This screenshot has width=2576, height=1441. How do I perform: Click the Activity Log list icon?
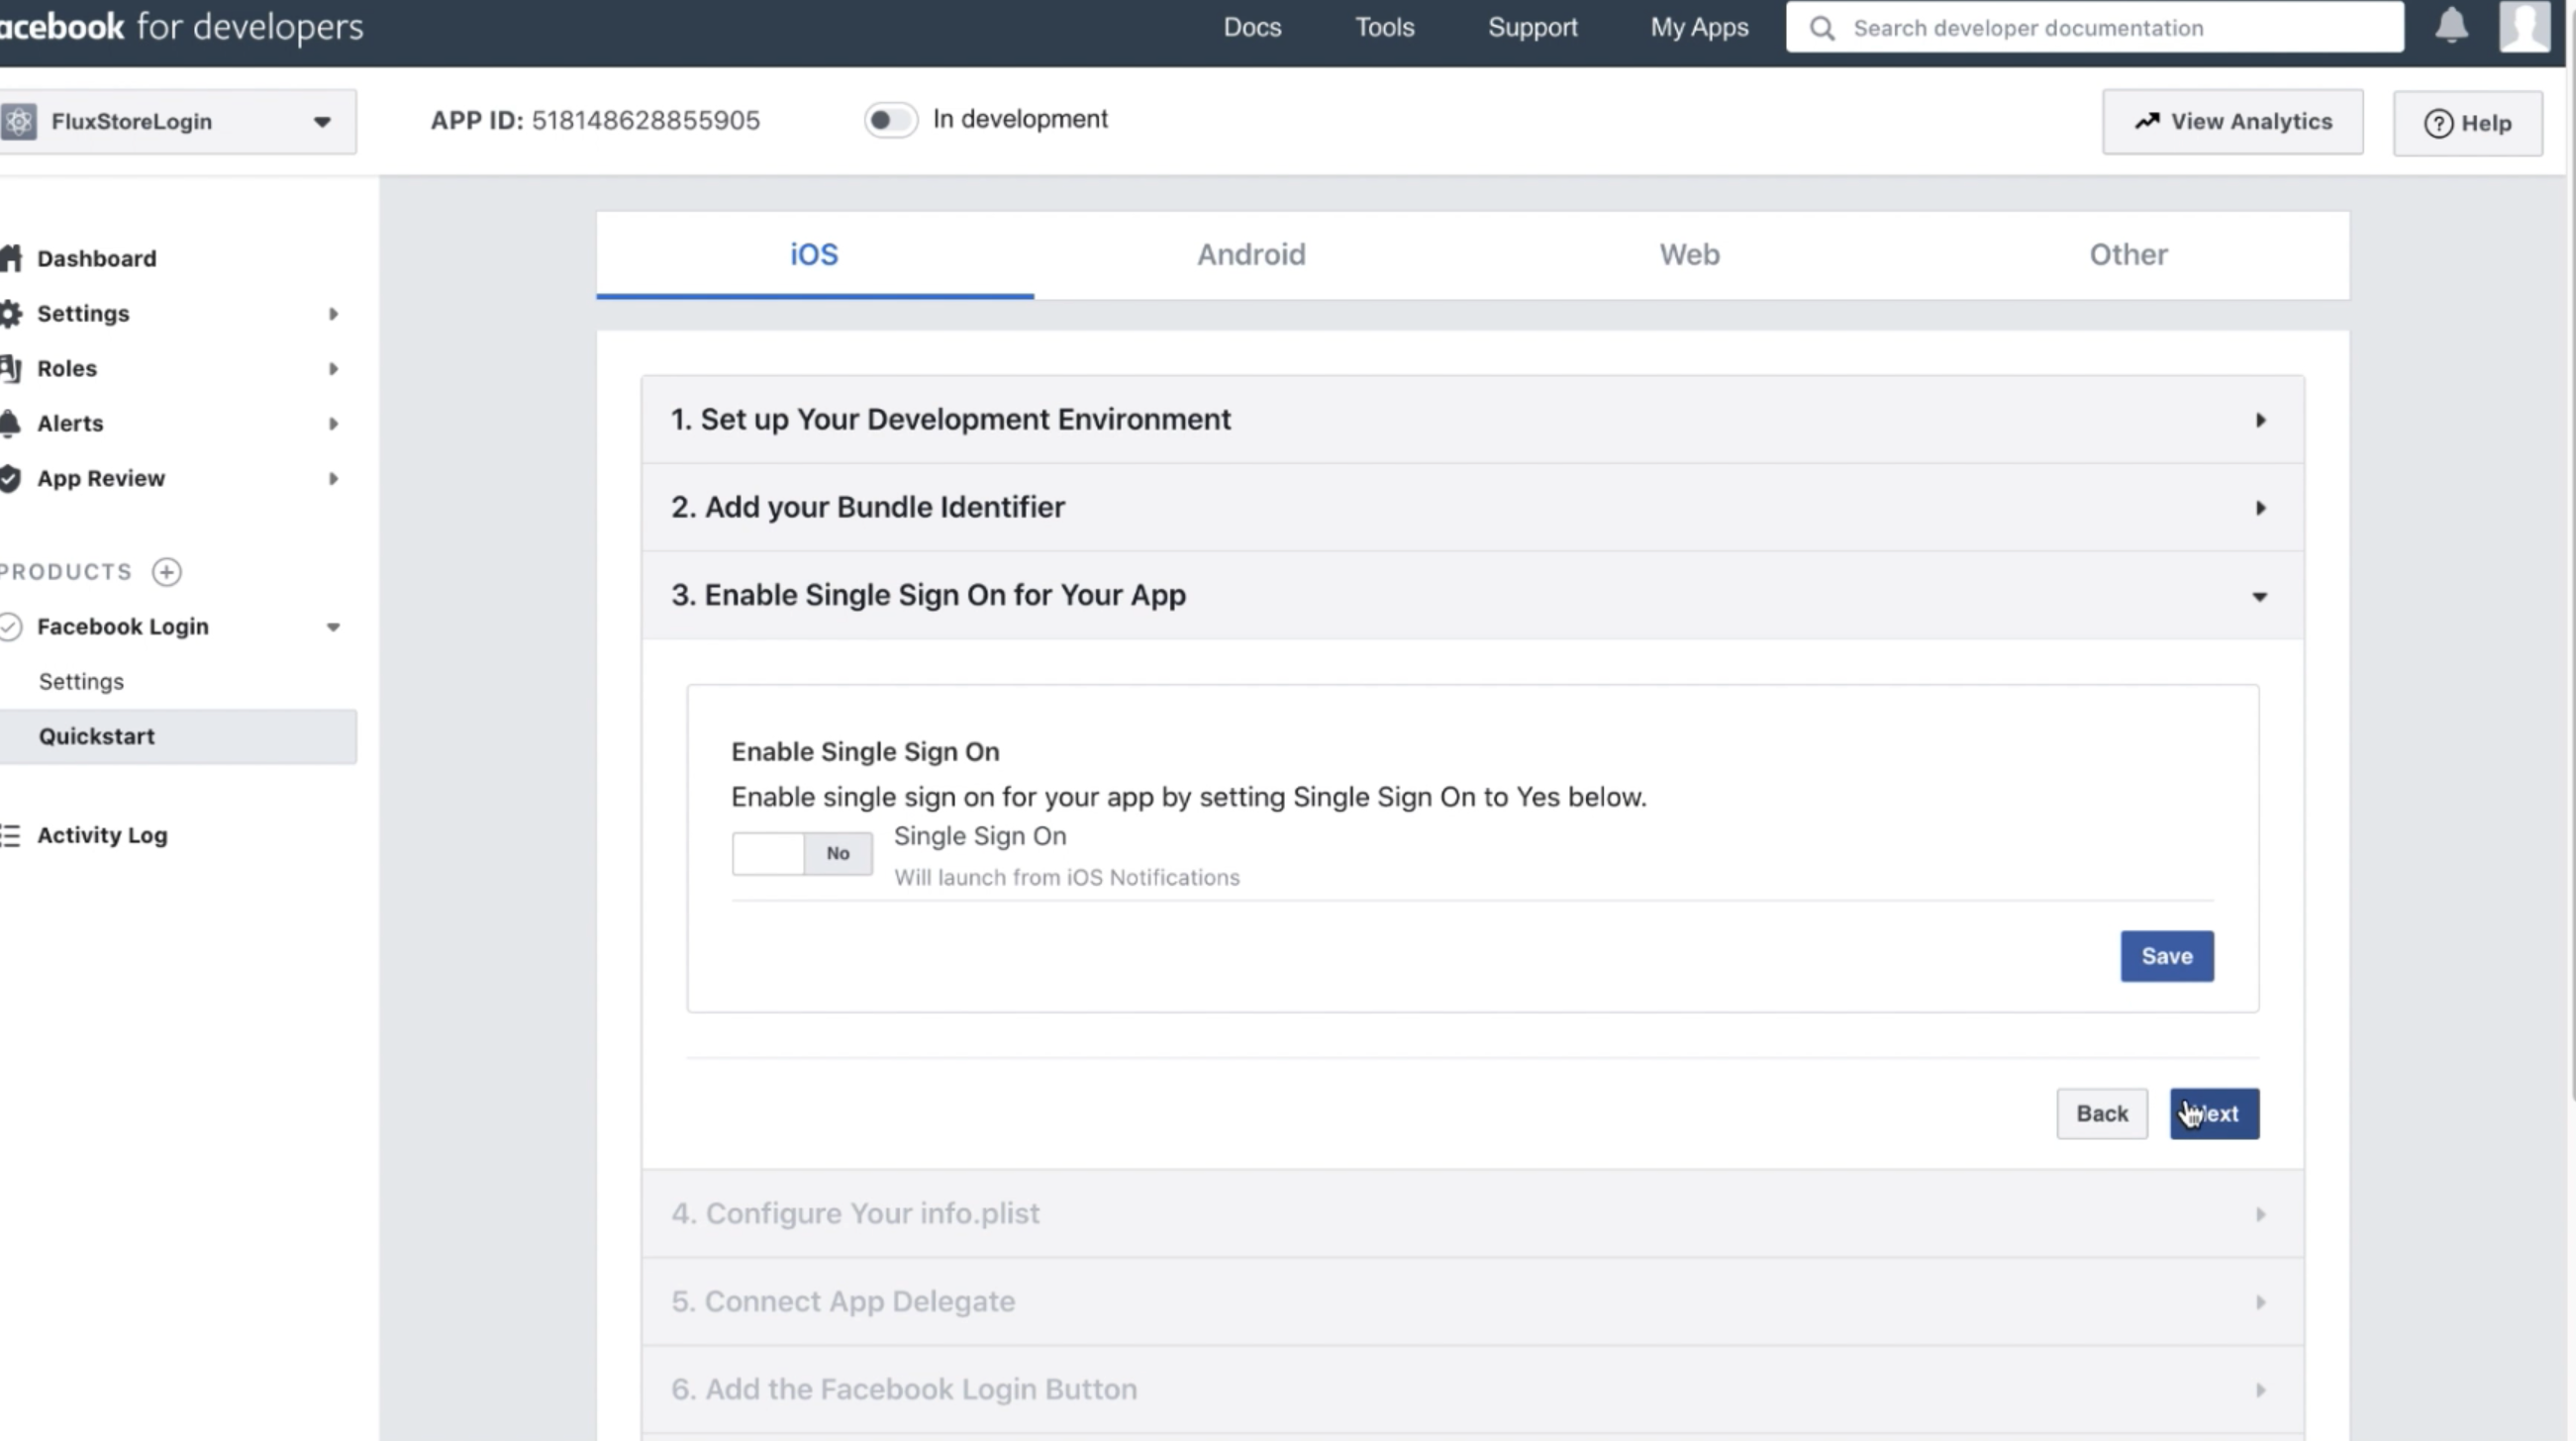point(10,835)
